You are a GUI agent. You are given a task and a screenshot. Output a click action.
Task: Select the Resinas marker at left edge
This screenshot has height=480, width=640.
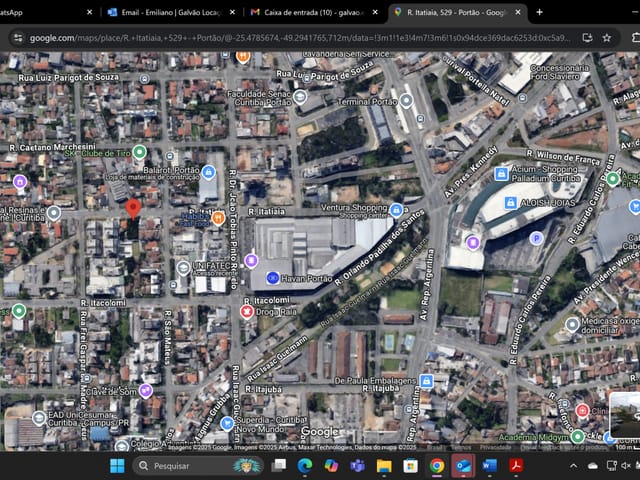[x=53, y=213]
